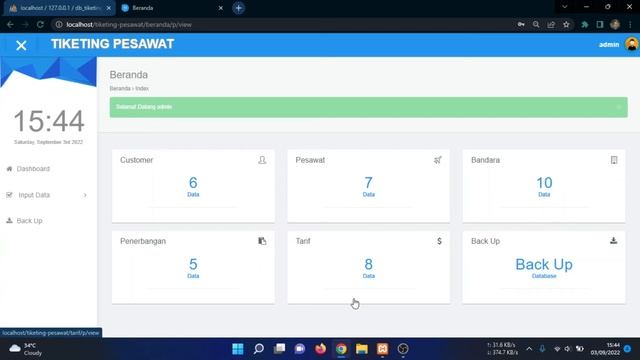Open Penerbangan count 5 Data
The width and height of the screenshot is (640, 360).
click(193, 268)
